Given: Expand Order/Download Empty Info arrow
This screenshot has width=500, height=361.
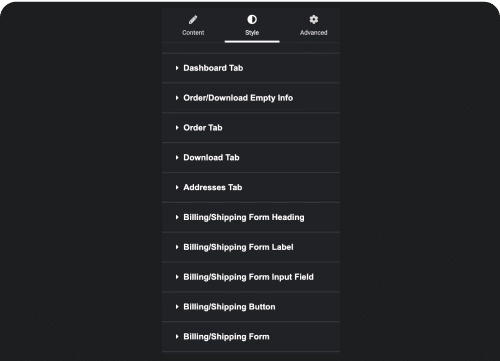Looking at the screenshot, I should (x=177, y=98).
